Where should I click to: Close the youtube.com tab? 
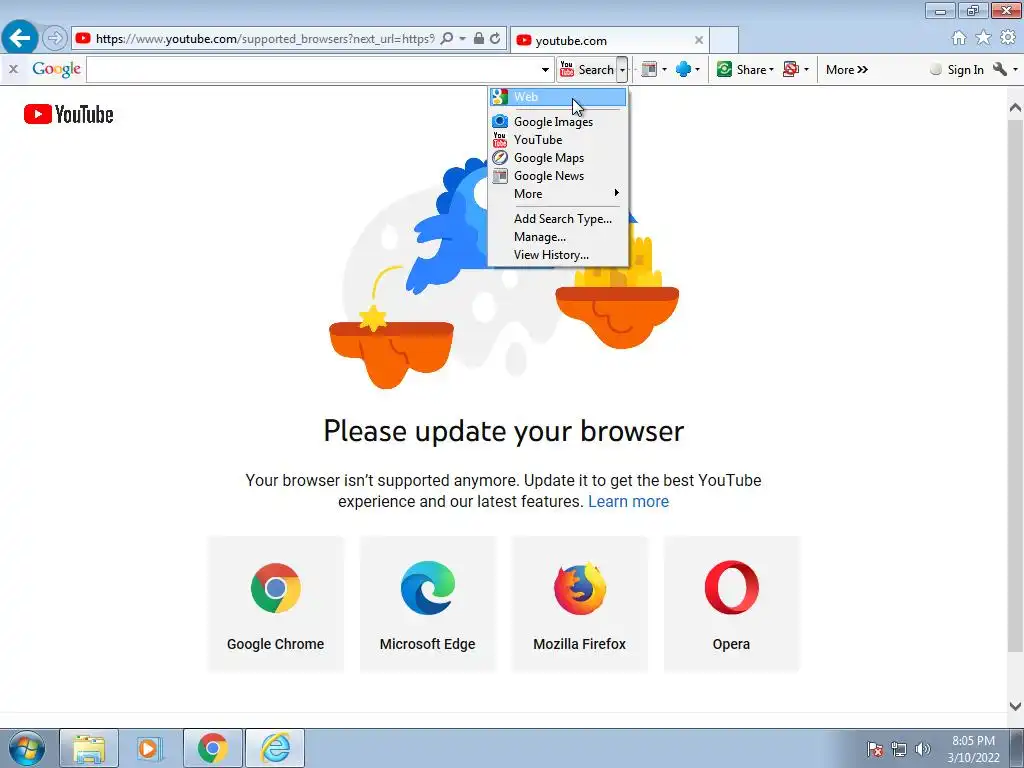tap(699, 40)
